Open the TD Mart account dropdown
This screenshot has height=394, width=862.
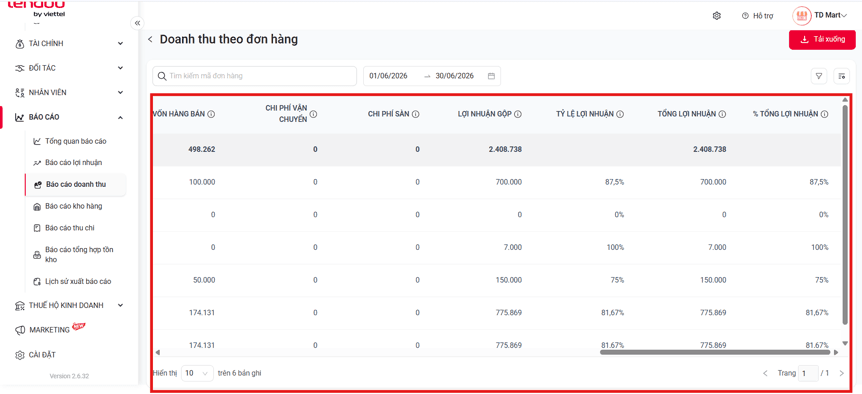(820, 15)
